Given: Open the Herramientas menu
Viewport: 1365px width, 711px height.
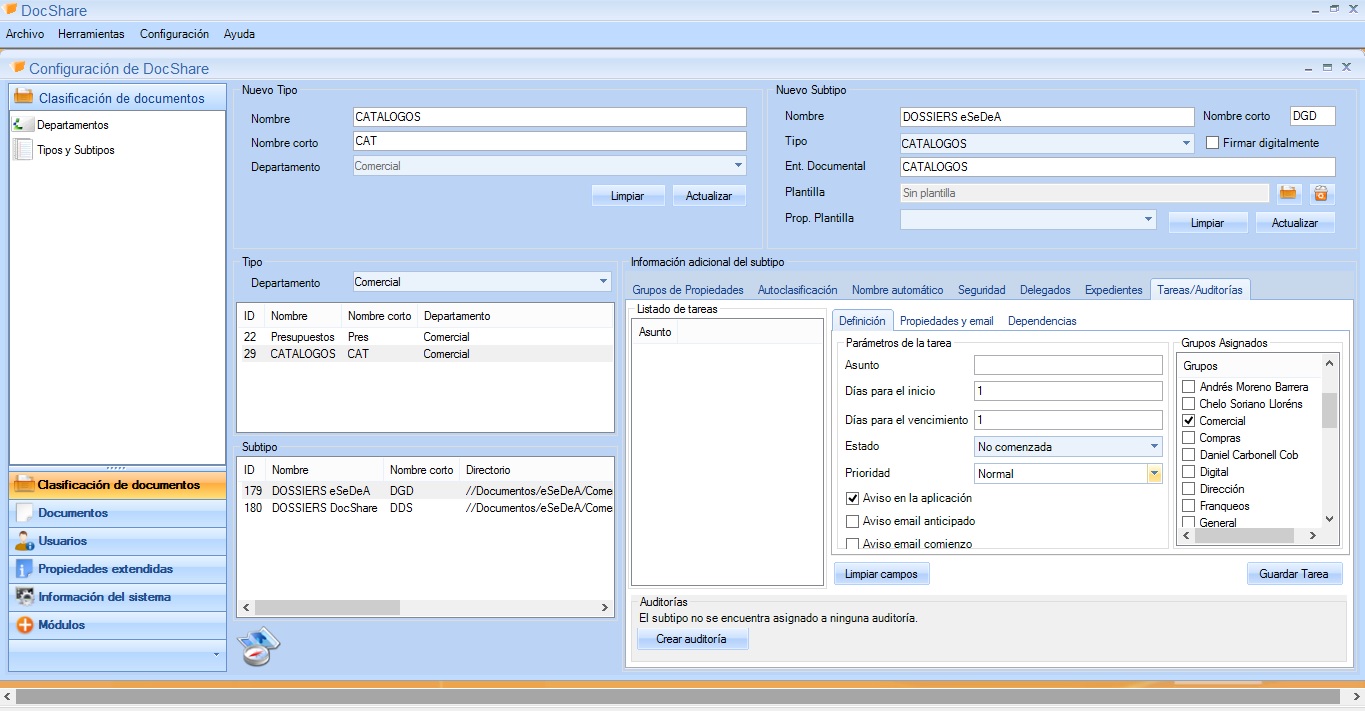Looking at the screenshot, I should pyautogui.click(x=91, y=34).
